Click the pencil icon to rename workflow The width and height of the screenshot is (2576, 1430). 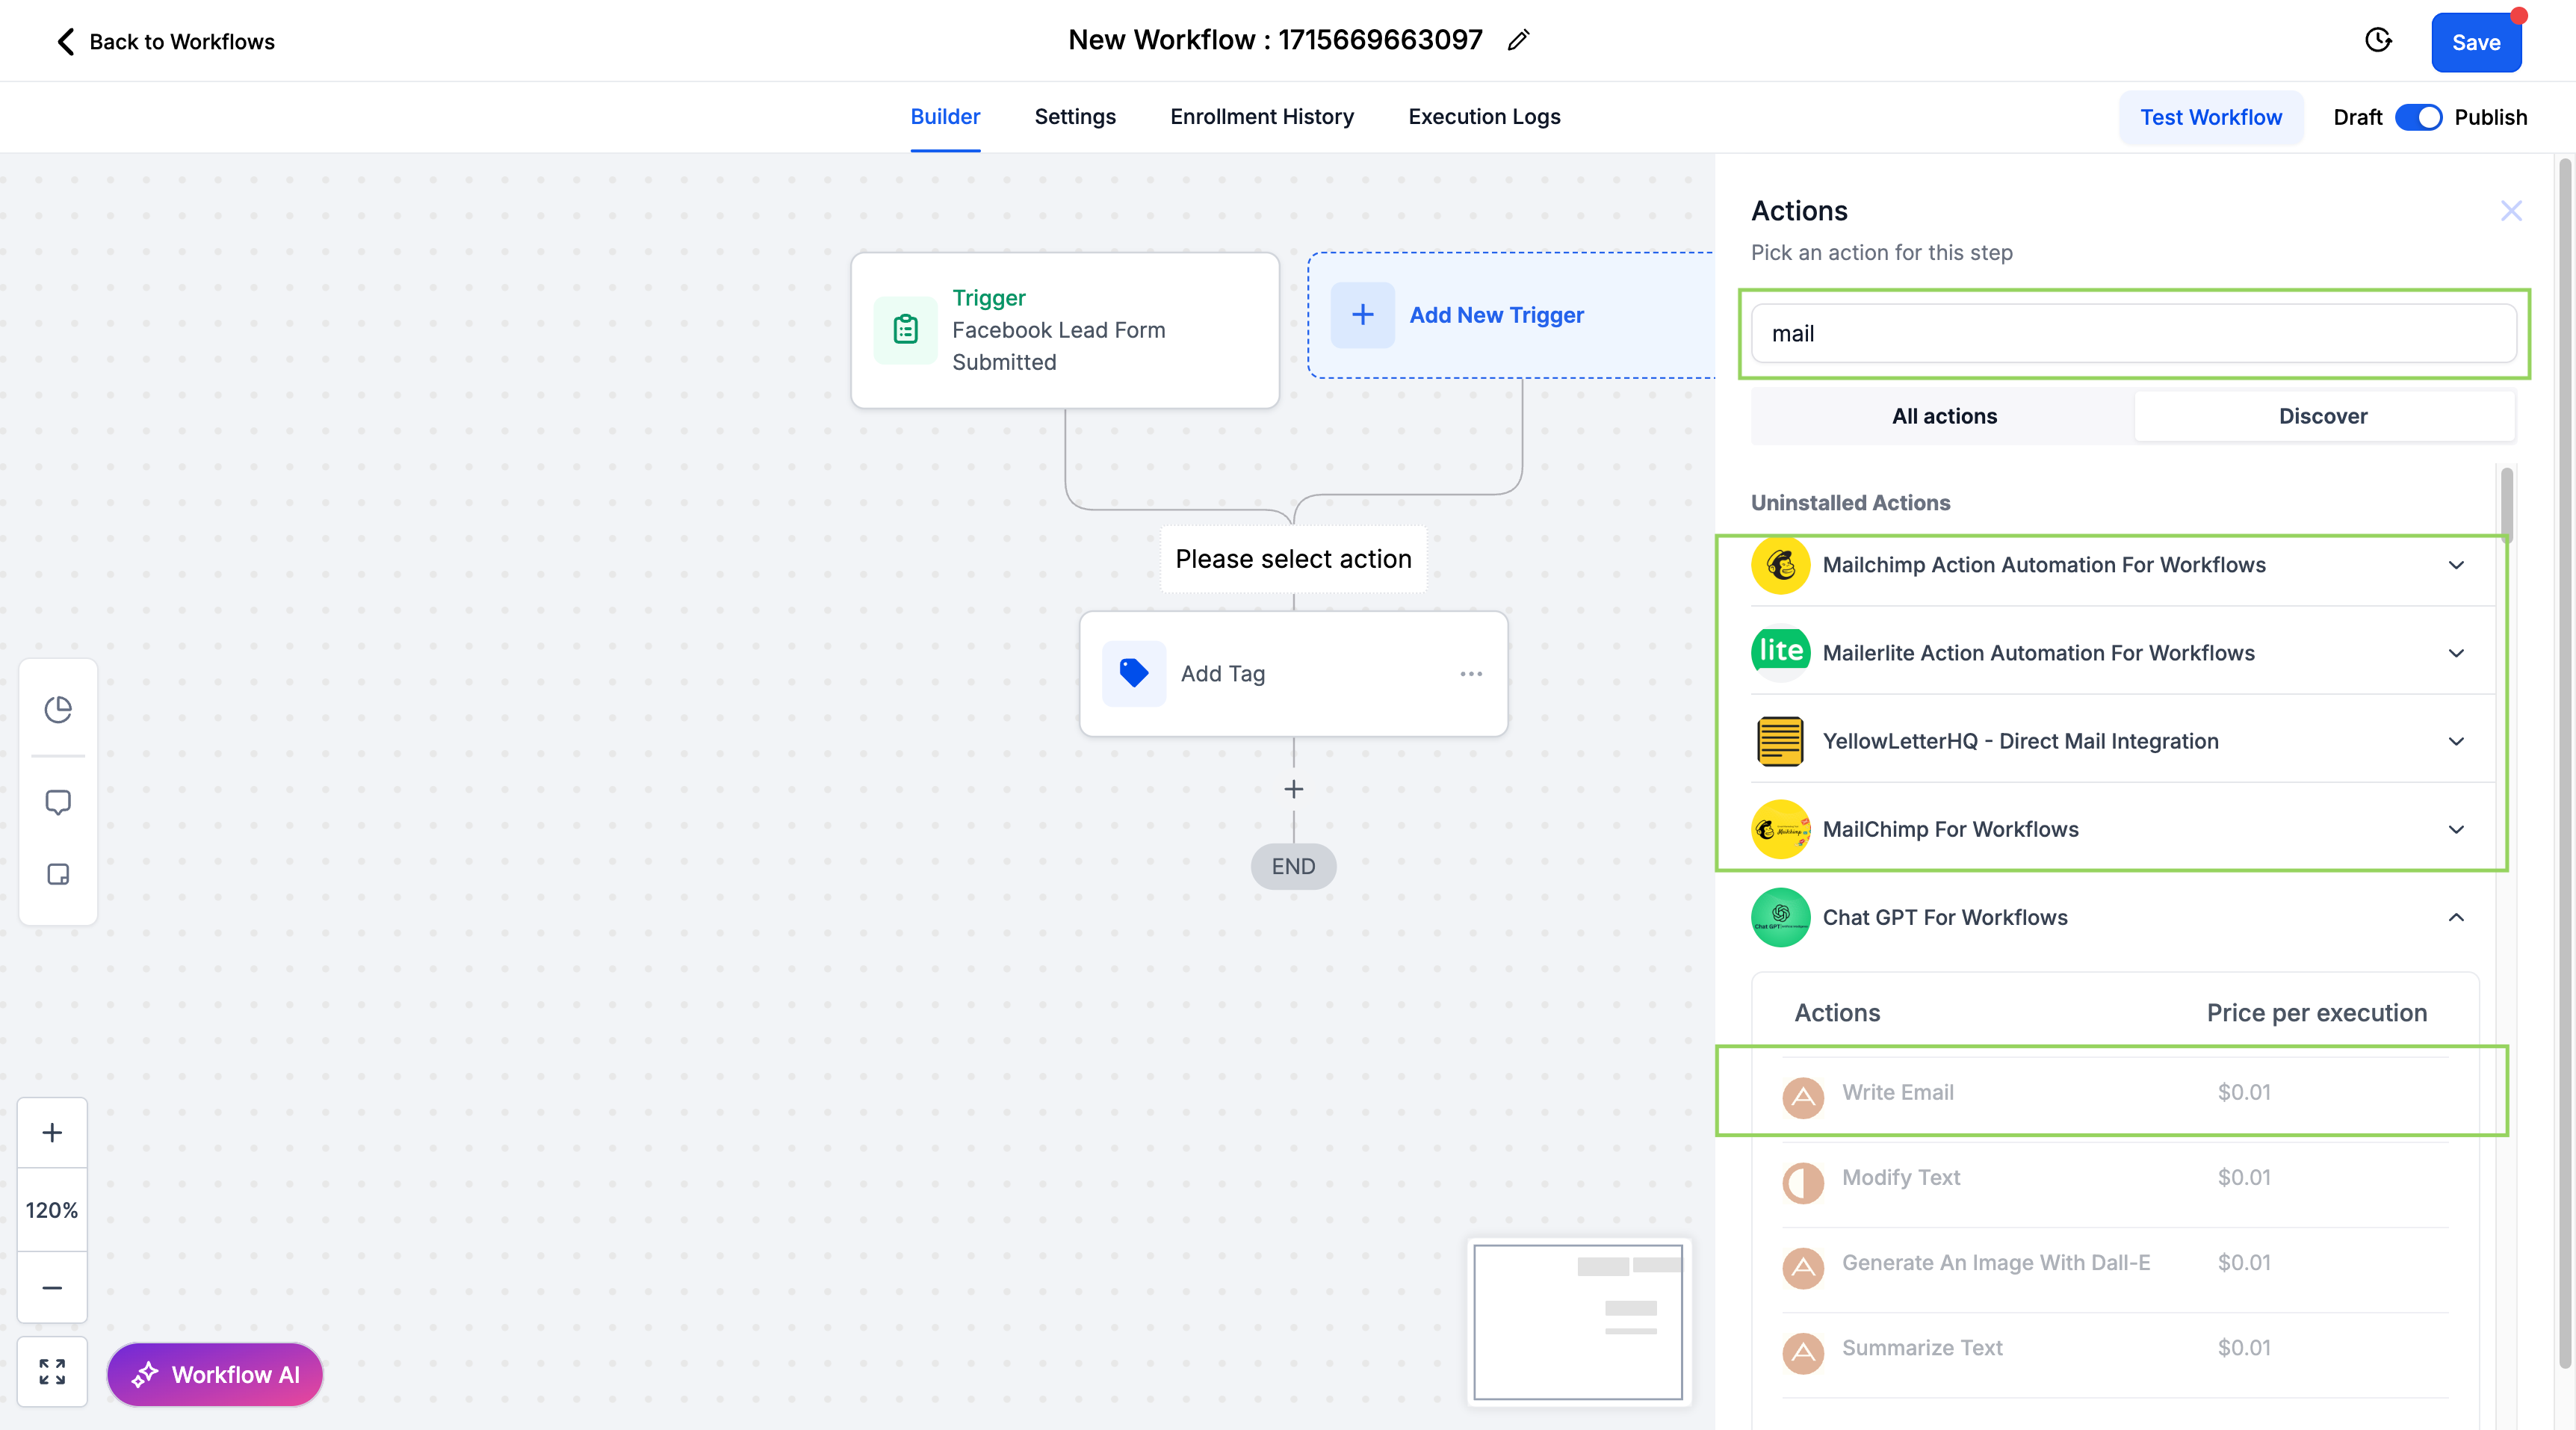(x=1518, y=40)
